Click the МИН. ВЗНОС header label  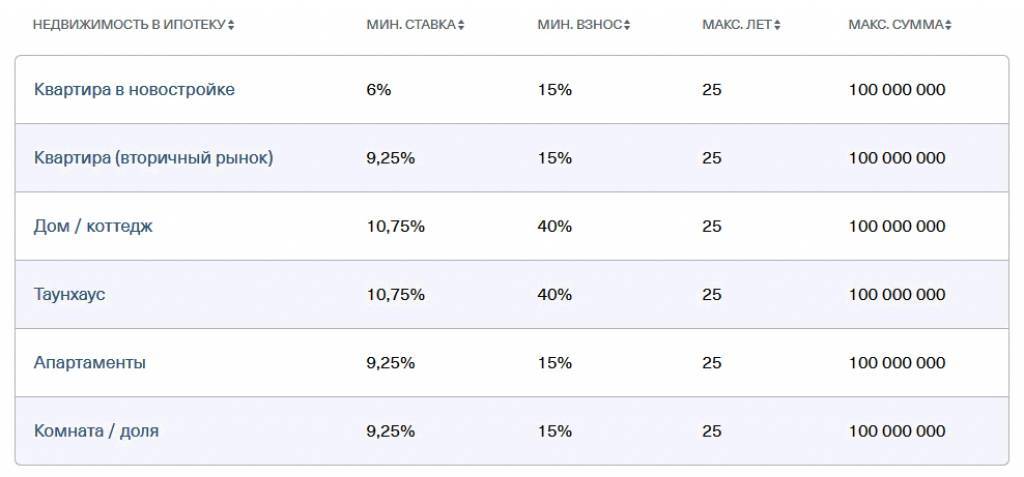tap(580, 25)
